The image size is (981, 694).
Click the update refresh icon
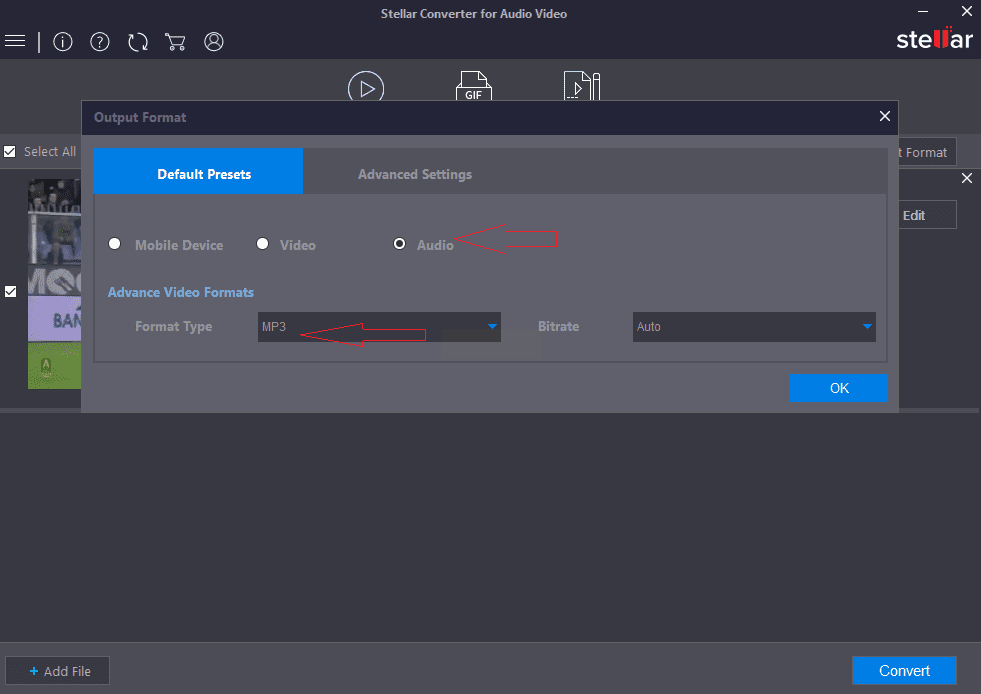[138, 42]
